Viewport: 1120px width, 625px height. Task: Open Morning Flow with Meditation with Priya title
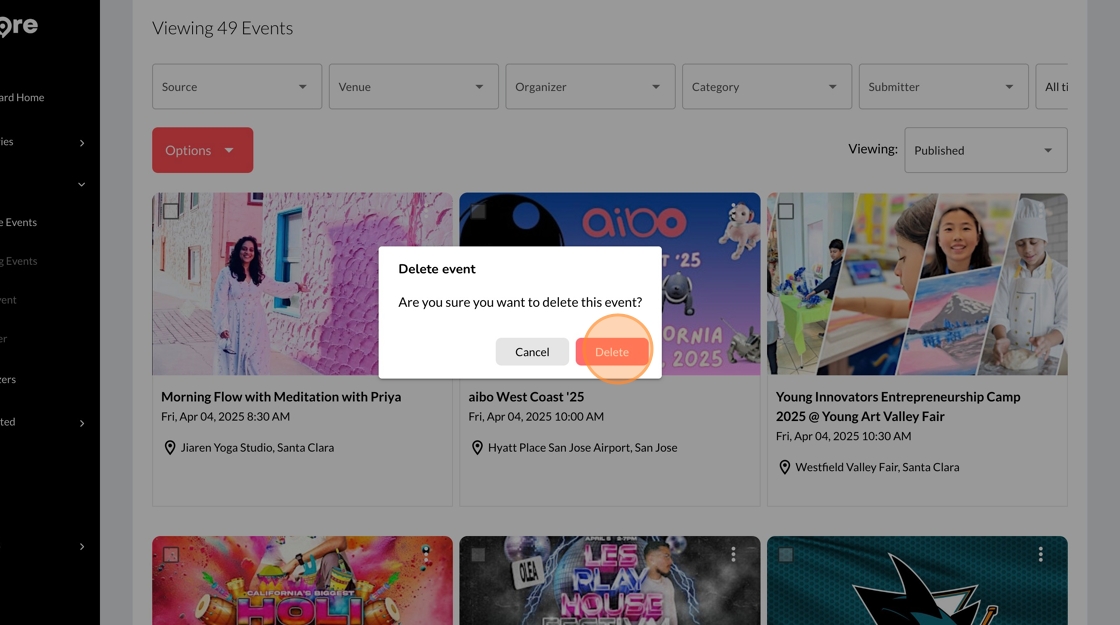tap(281, 396)
